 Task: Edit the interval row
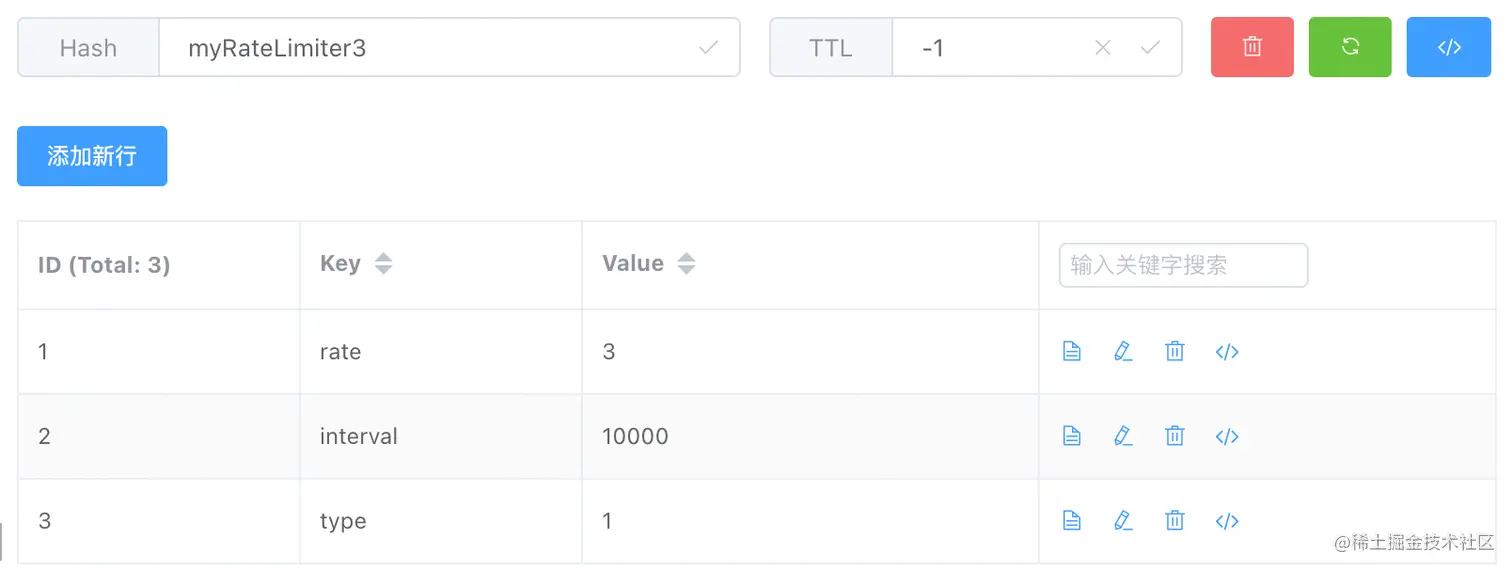[x=1123, y=436]
